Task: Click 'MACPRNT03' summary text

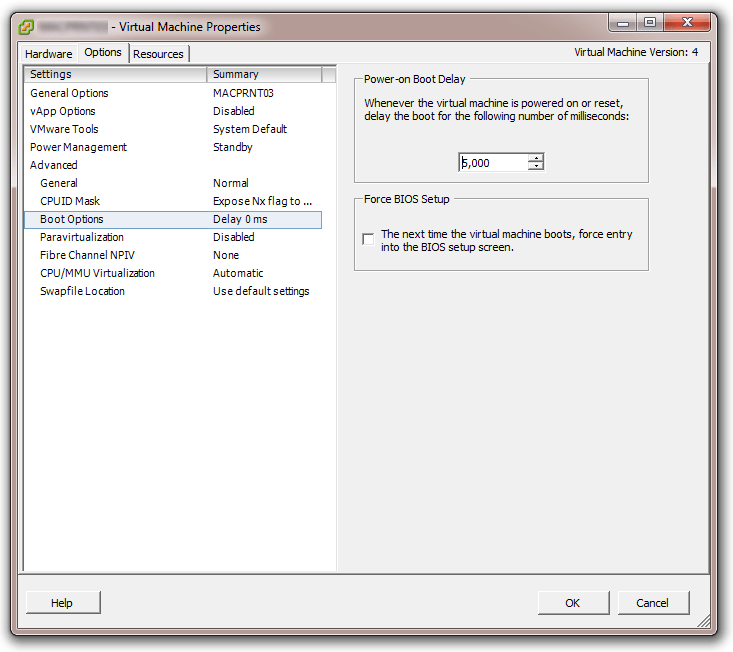Action: [x=243, y=93]
